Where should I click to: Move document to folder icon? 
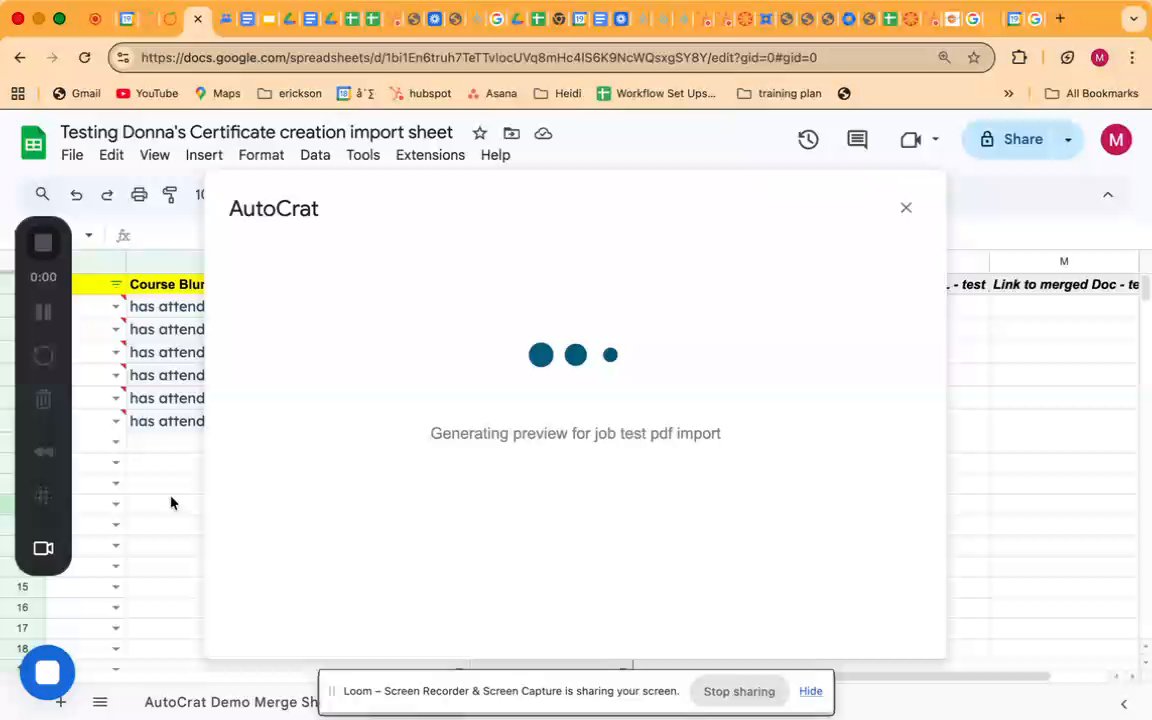tap(511, 133)
